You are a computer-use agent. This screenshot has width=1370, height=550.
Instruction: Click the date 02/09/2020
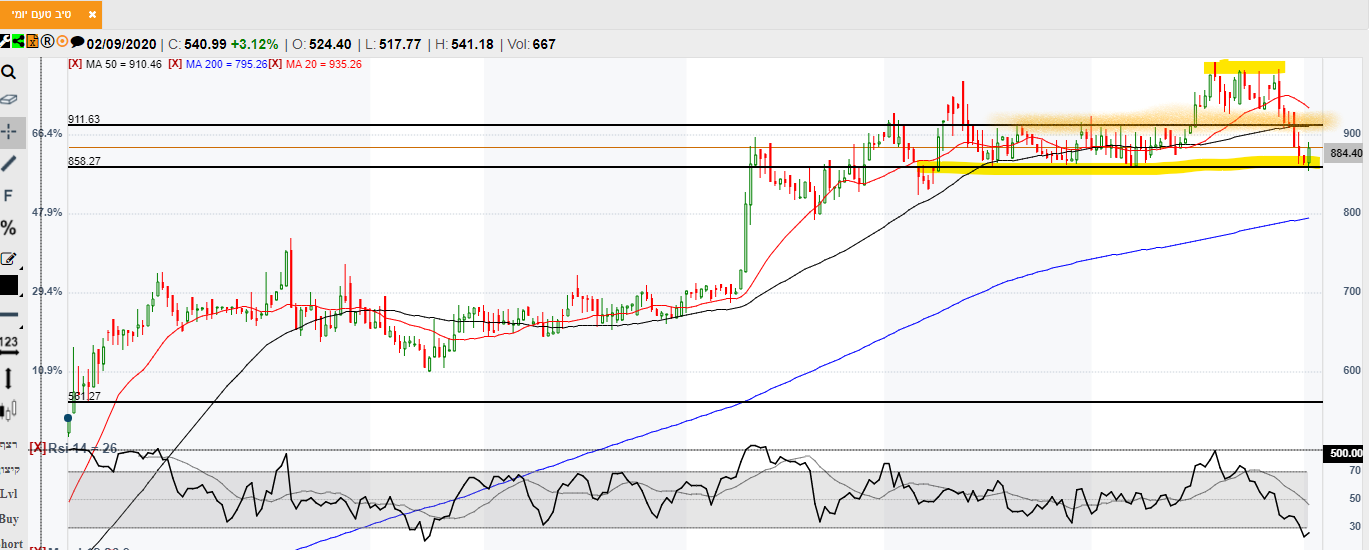[x=122, y=44]
